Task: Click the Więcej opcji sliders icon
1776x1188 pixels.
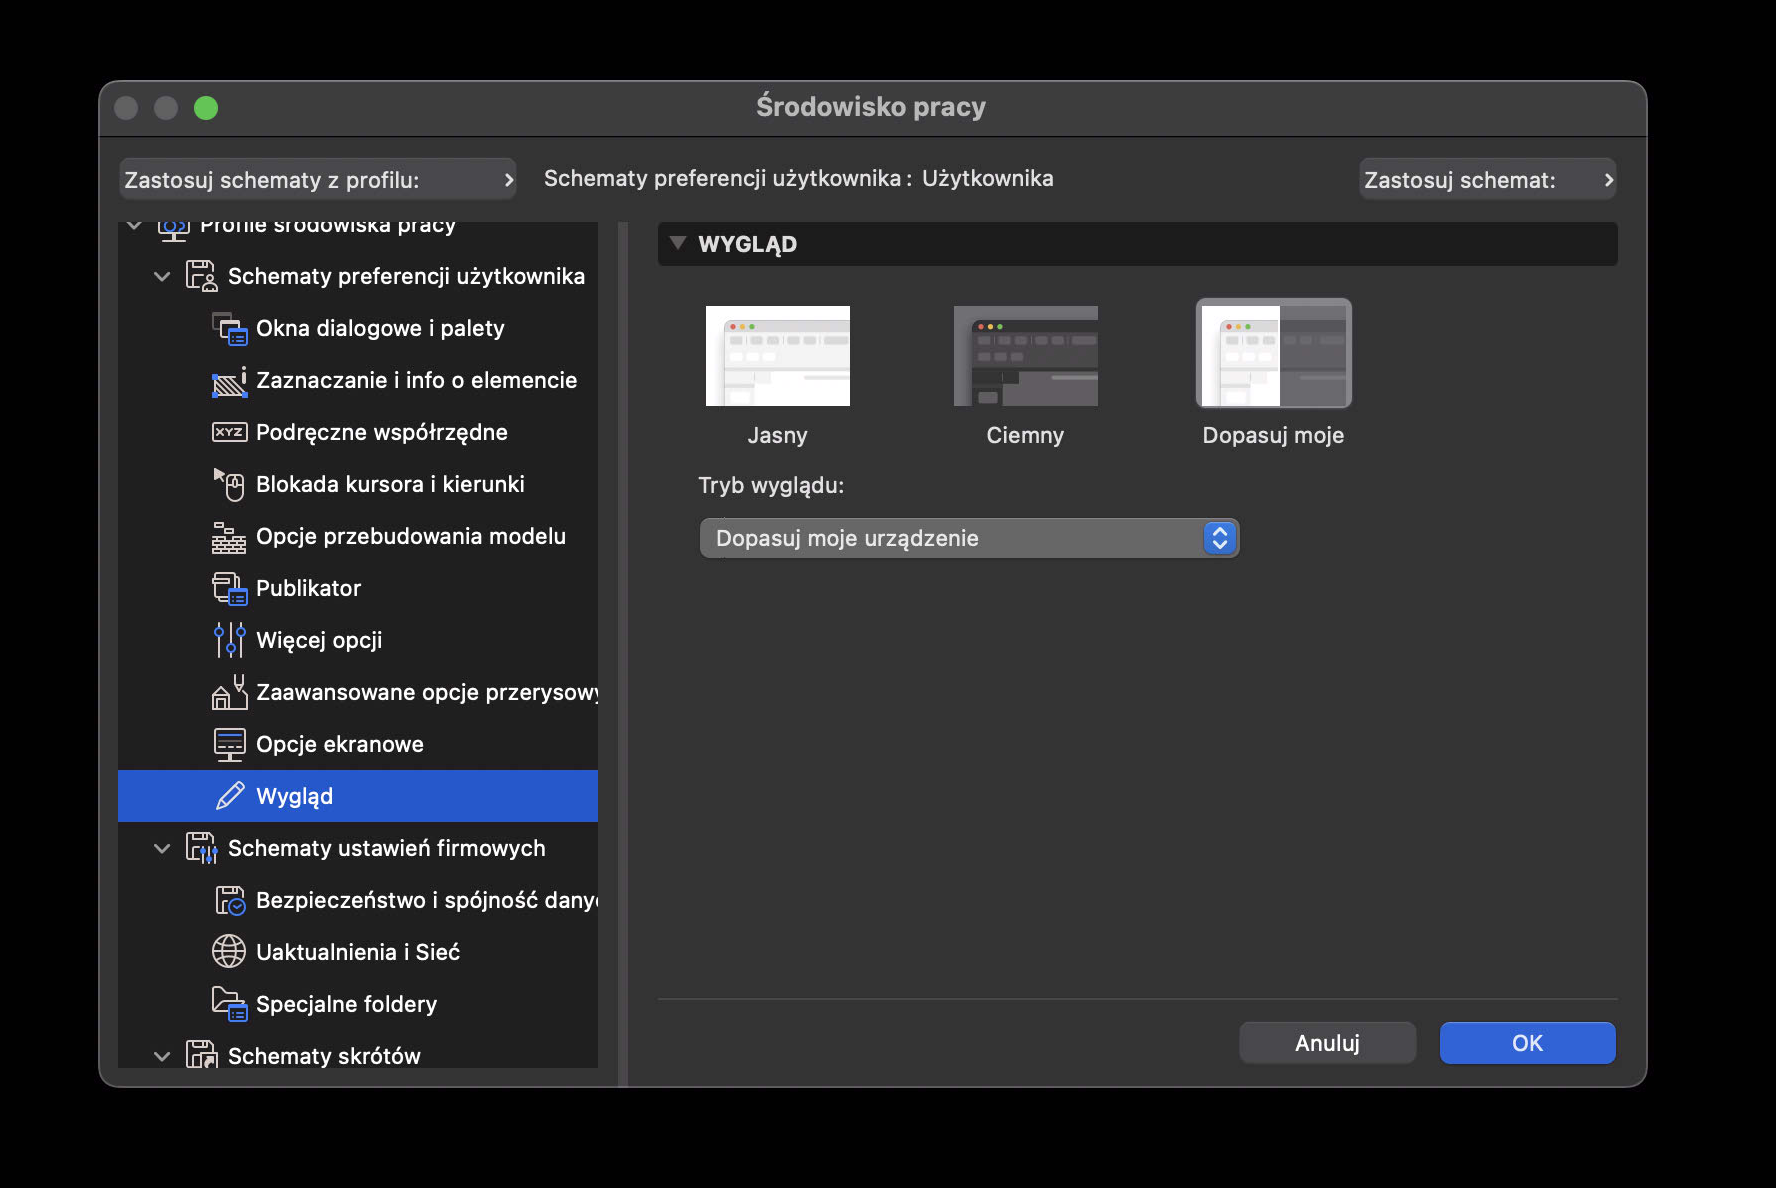Action: (x=229, y=640)
